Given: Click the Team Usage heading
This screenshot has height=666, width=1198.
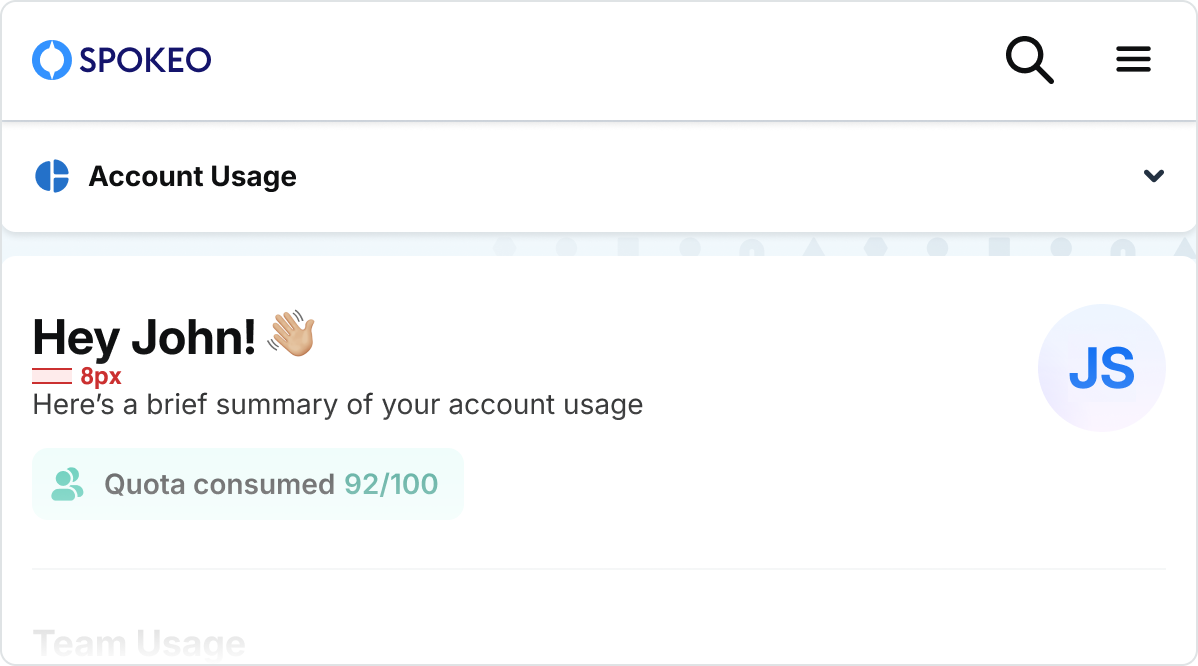Looking at the screenshot, I should [x=139, y=643].
